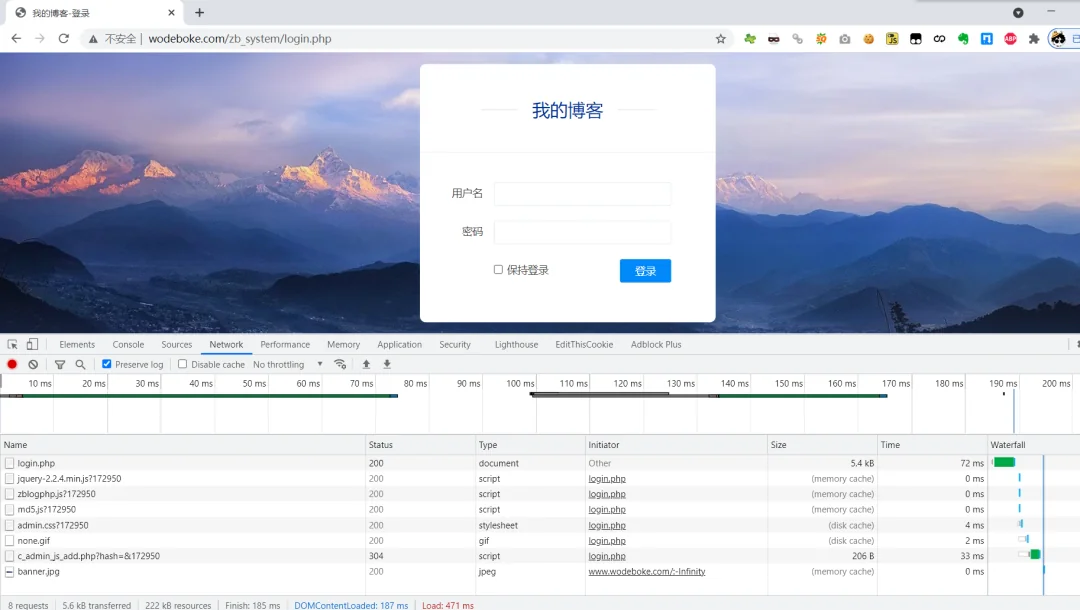This screenshot has width=1080, height=610.
Task: Open the EditThisCookie tab
Action: coord(584,344)
